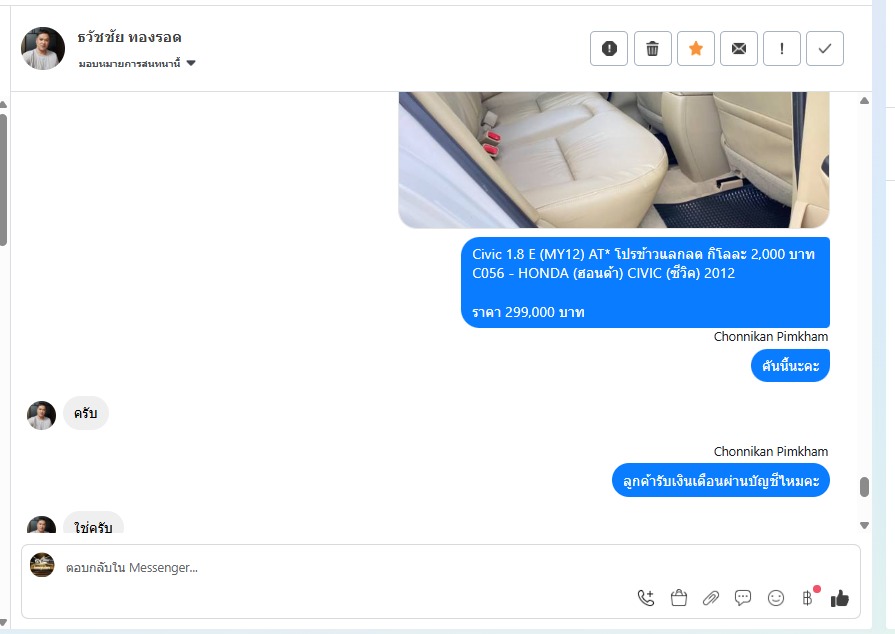The width and height of the screenshot is (895, 634).
Task: Click the chat scrollbar up arrow
Action: click(864, 100)
